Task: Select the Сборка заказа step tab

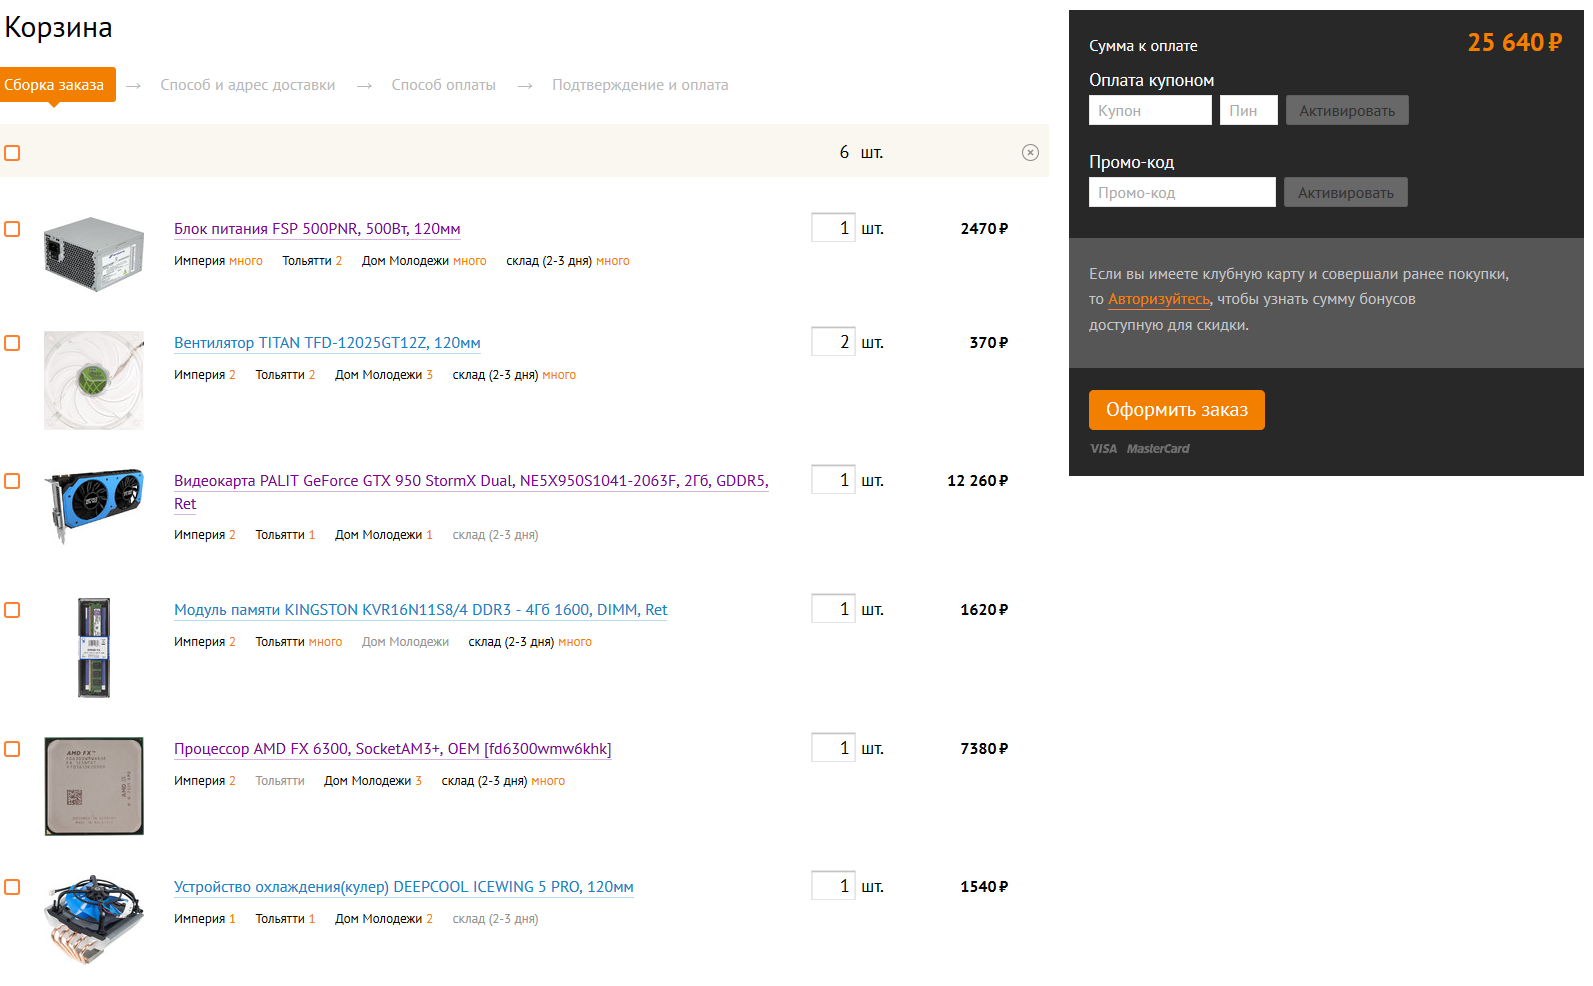Action: click(57, 85)
